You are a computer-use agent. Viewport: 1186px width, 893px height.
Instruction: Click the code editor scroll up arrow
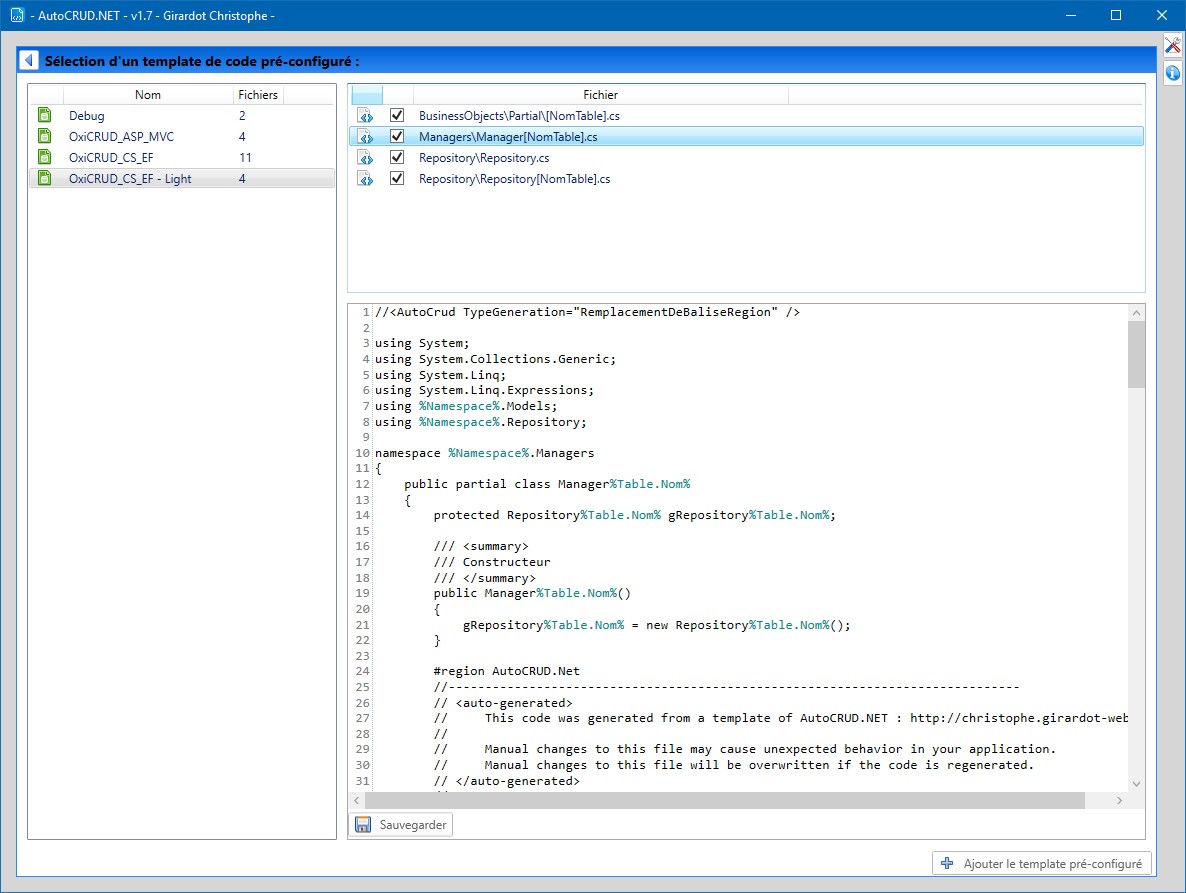coord(1136,313)
